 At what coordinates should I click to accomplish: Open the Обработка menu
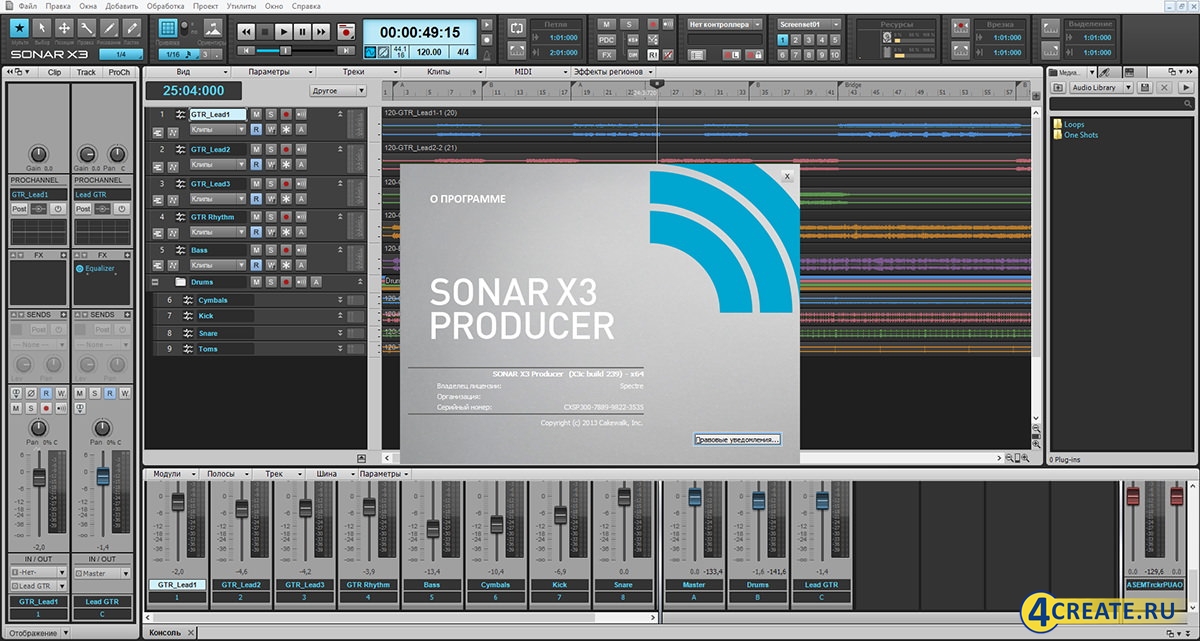click(x=165, y=6)
